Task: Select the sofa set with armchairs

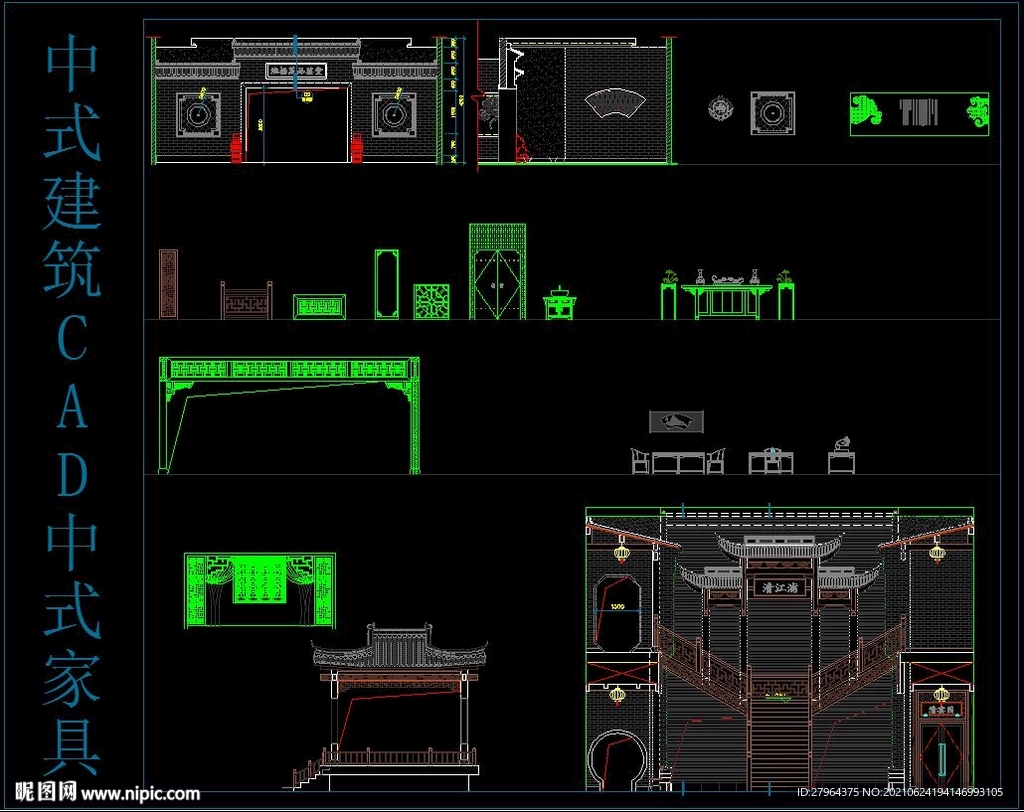Action: tap(678, 460)
